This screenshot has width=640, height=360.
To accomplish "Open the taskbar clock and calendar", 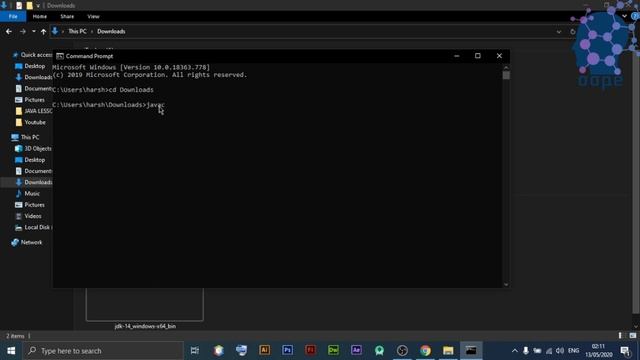I will click(598, 351).
